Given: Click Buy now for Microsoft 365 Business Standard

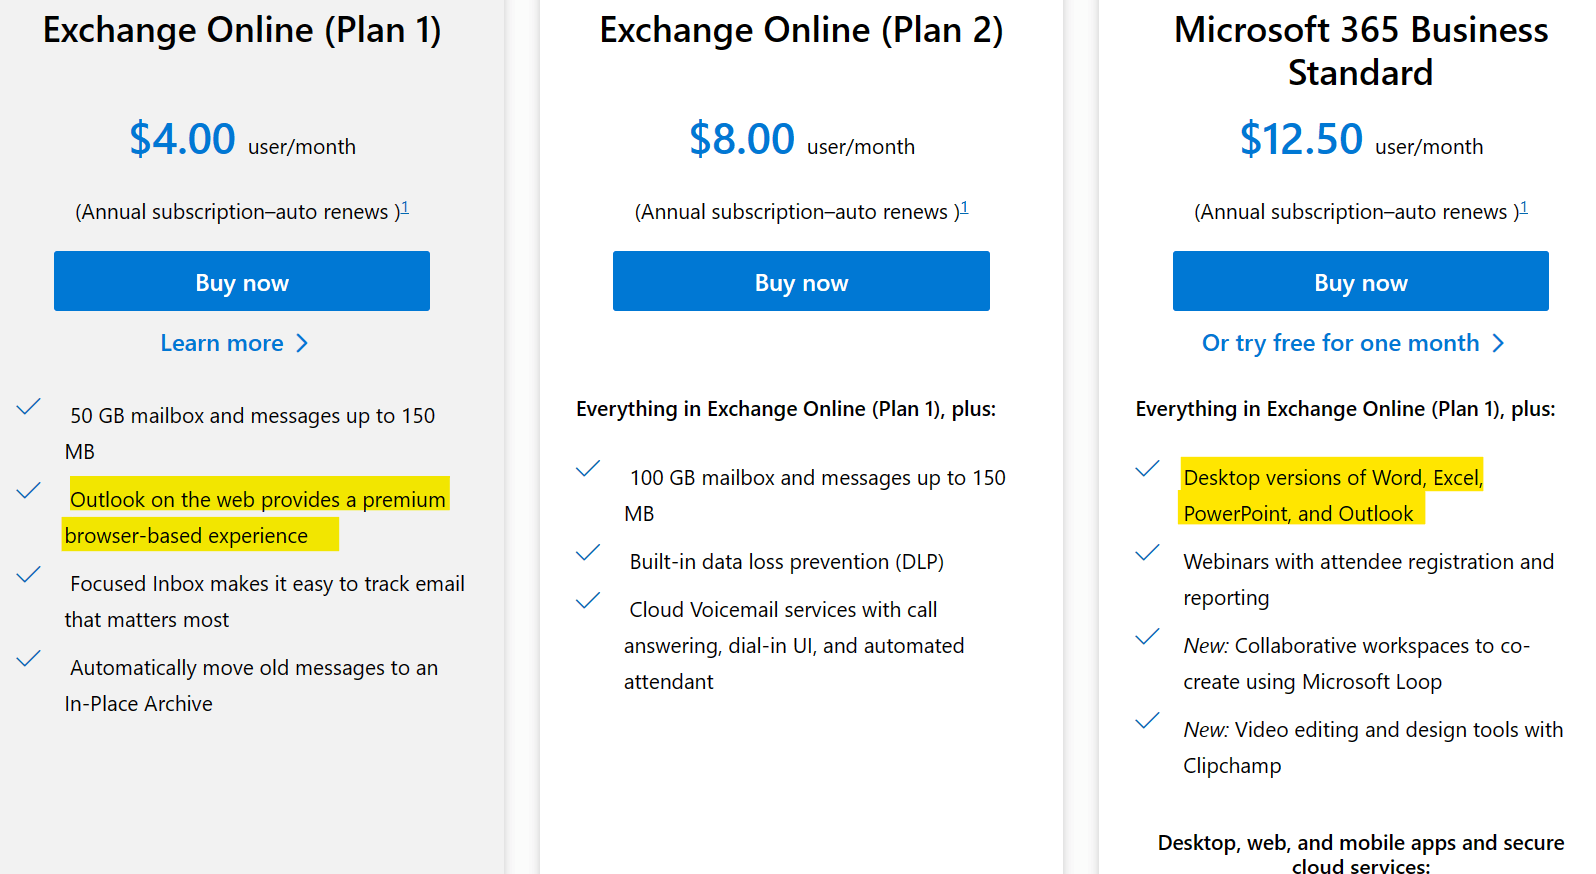Looking at the screenshot, I should click(1360, 281).
